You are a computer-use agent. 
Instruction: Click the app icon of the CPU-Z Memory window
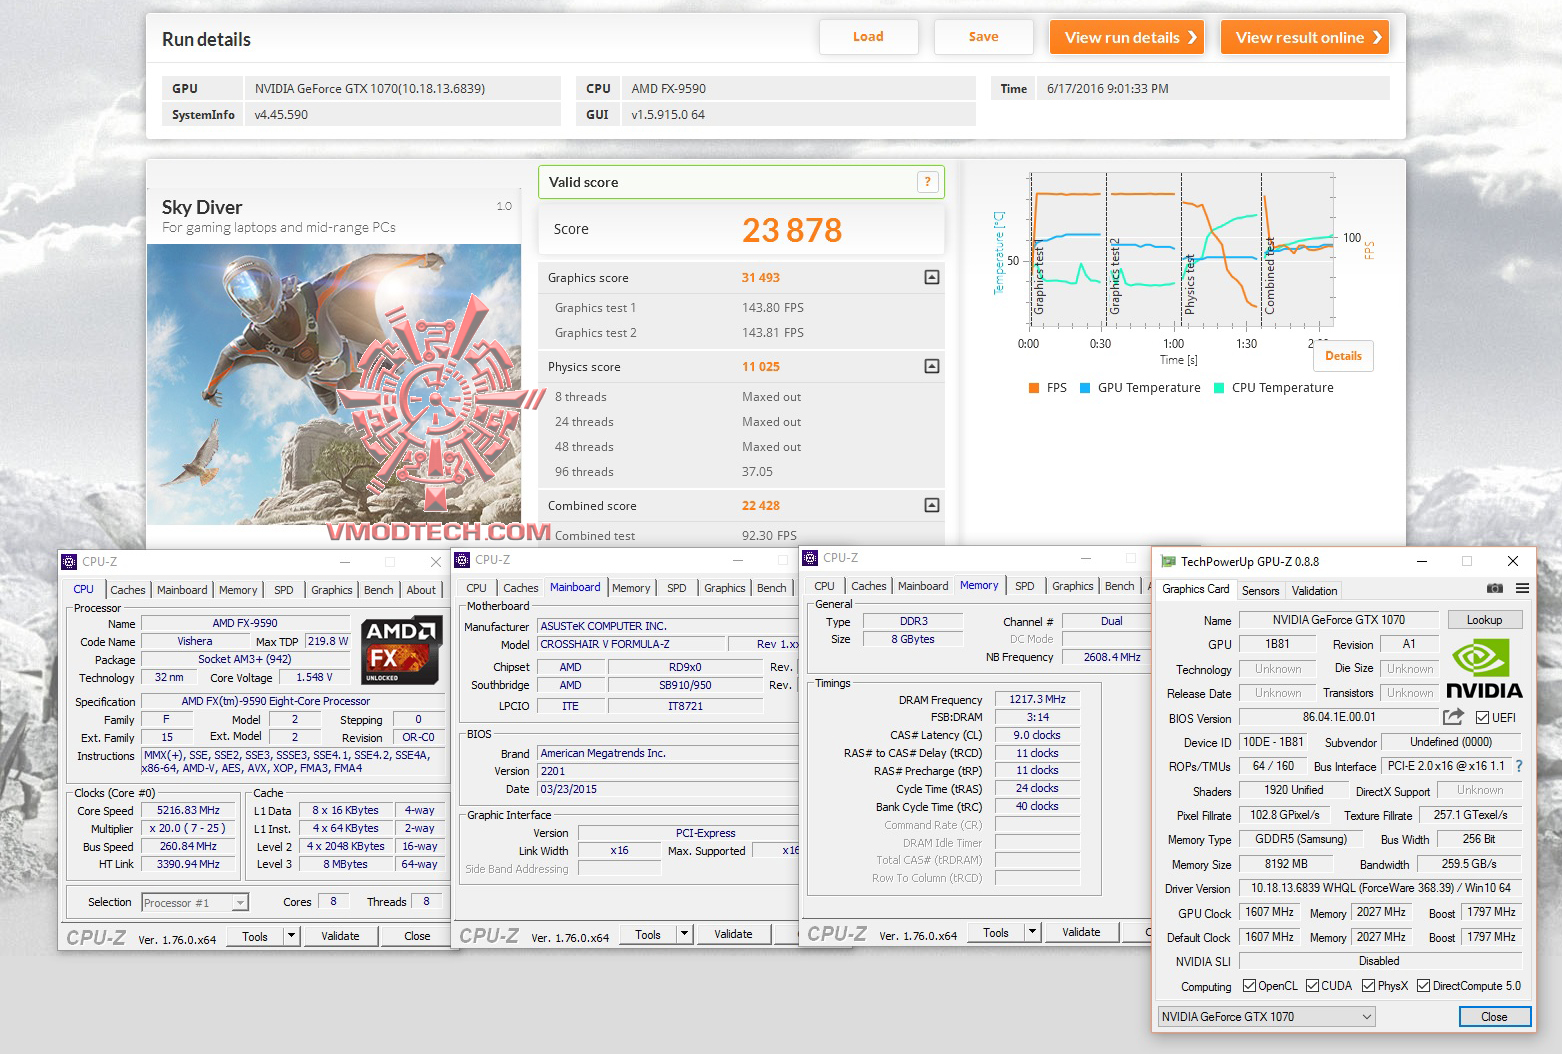tap(810, 558)
